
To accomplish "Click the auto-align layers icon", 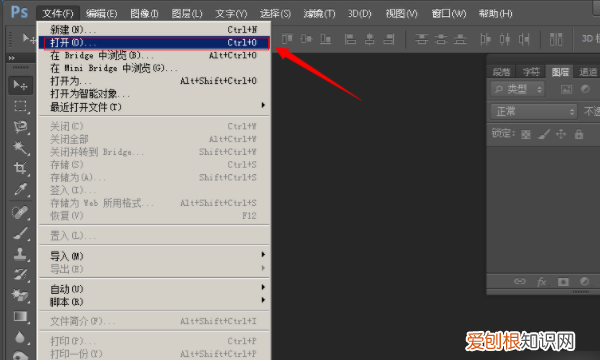I will [x=556, y=39].
